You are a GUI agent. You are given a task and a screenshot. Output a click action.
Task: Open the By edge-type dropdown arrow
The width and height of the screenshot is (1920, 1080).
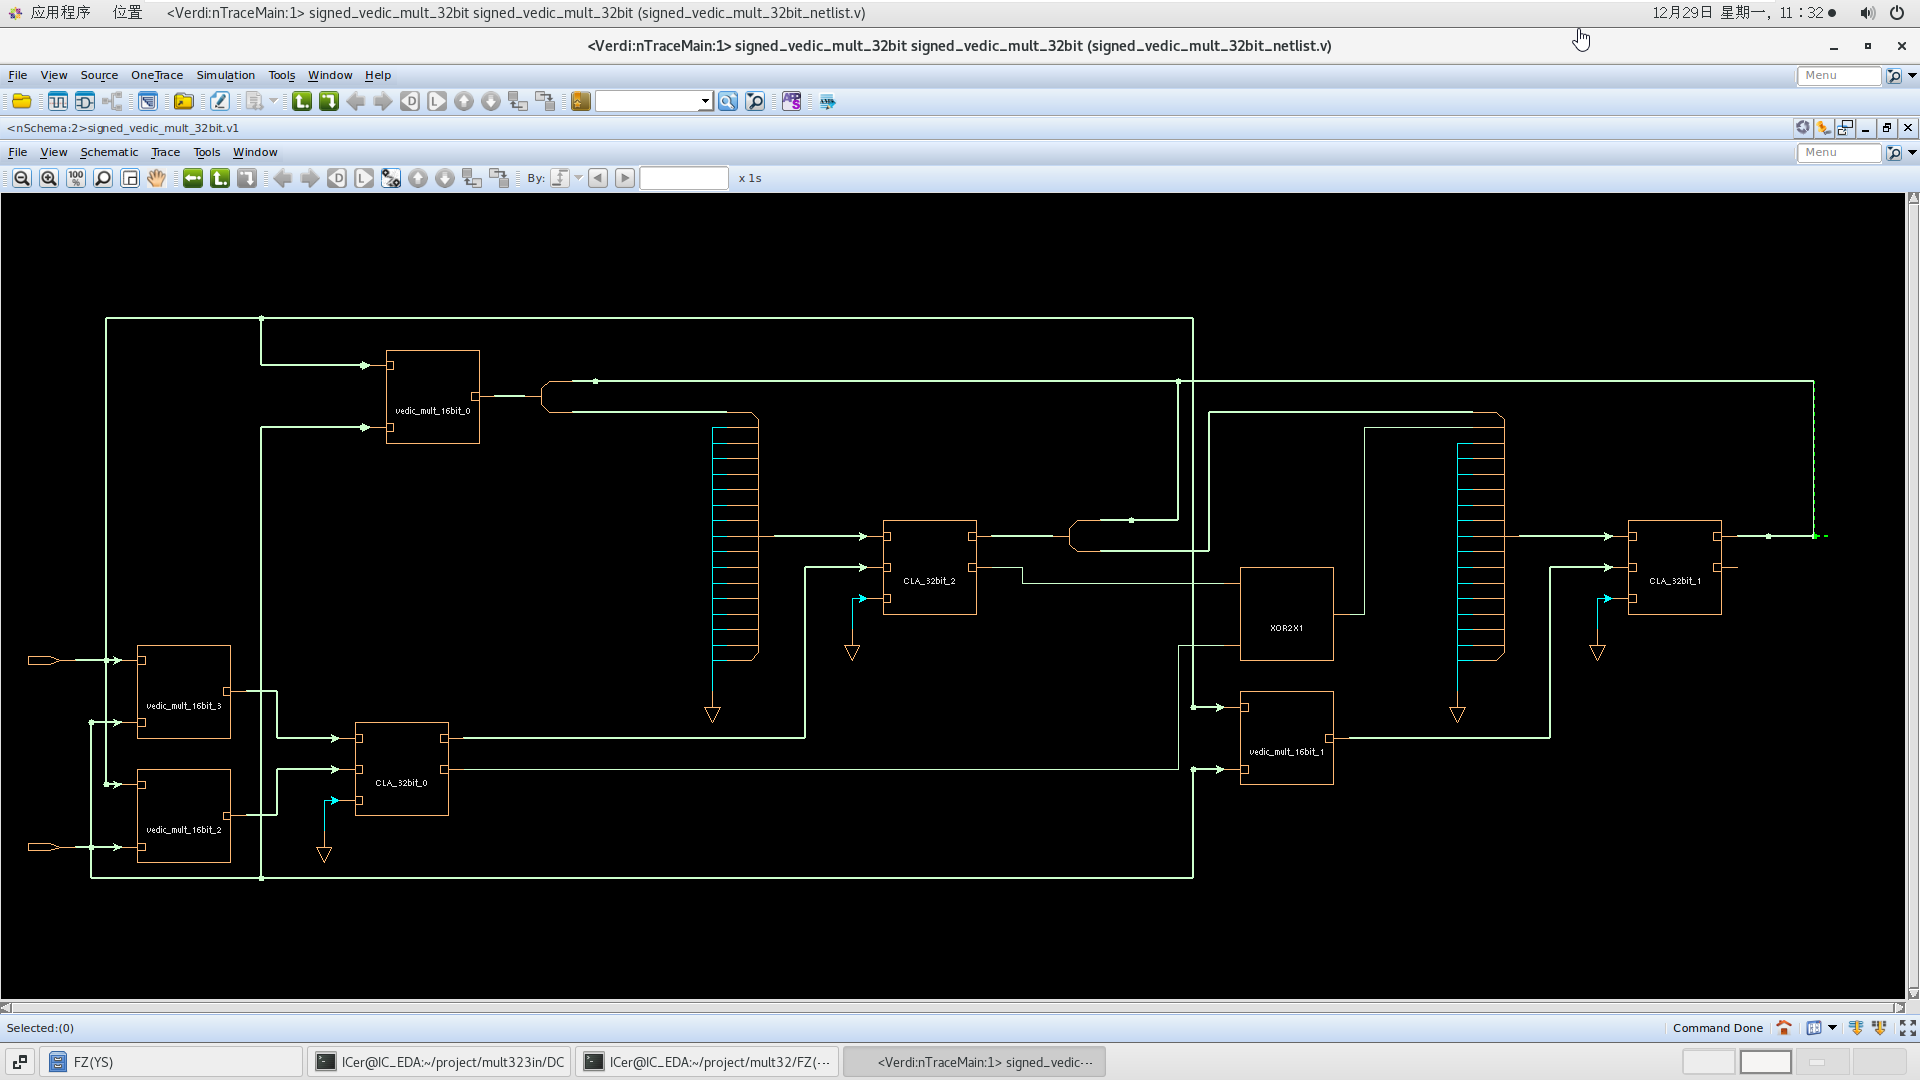tap(578, 178)
